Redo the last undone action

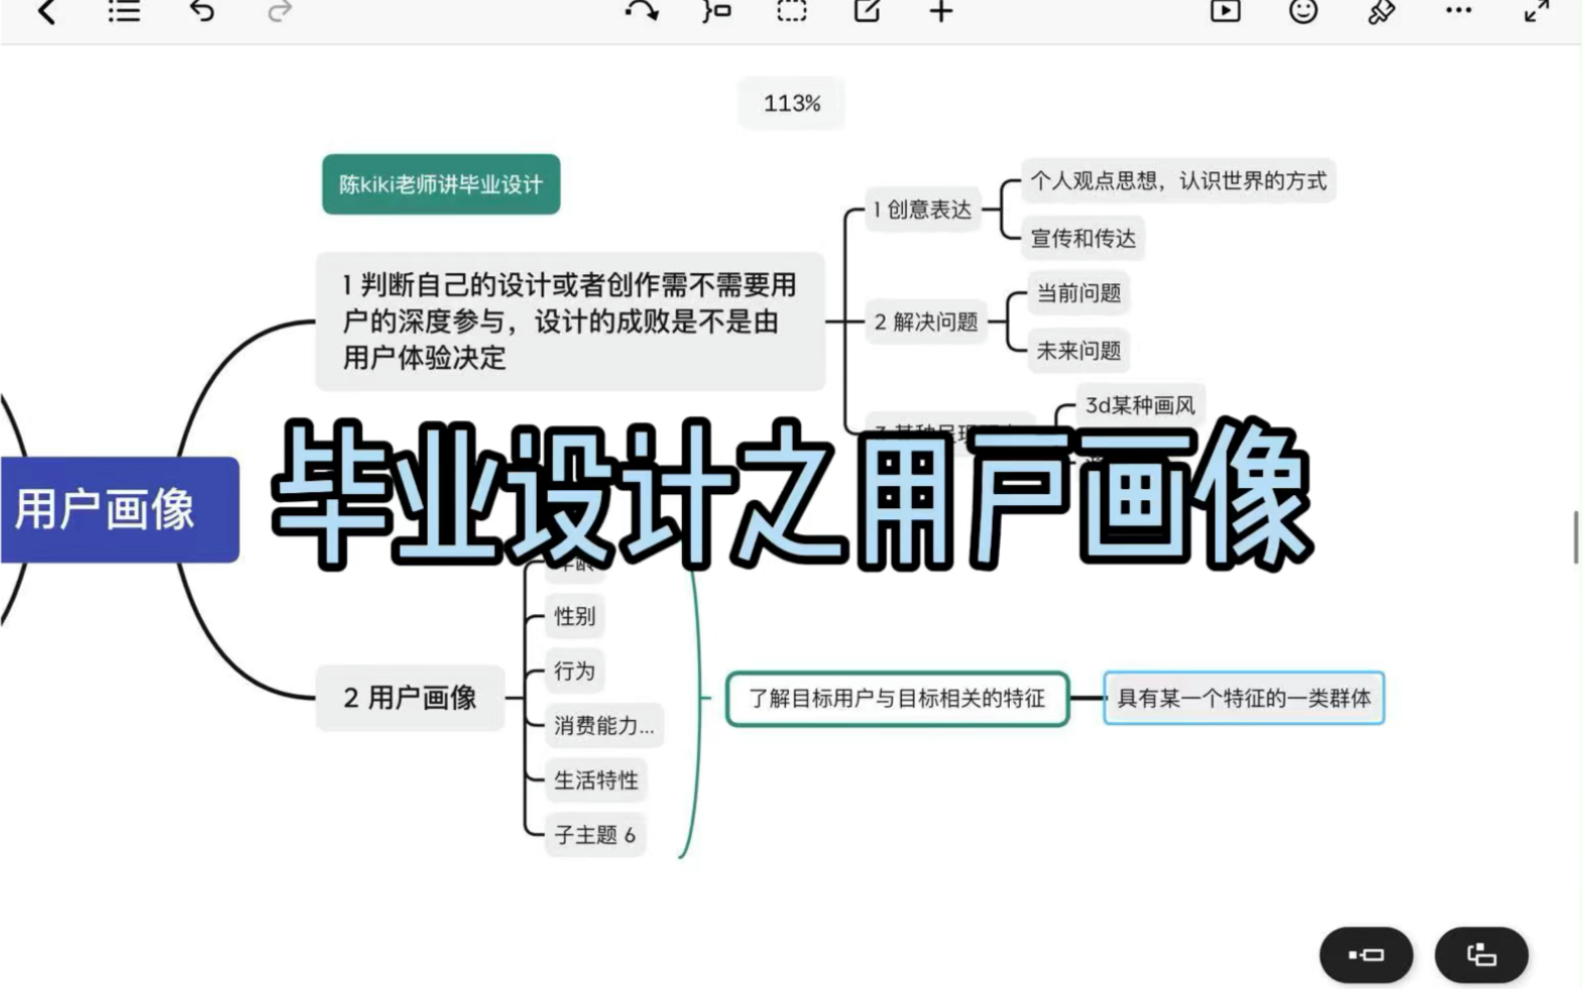[280, 12]
